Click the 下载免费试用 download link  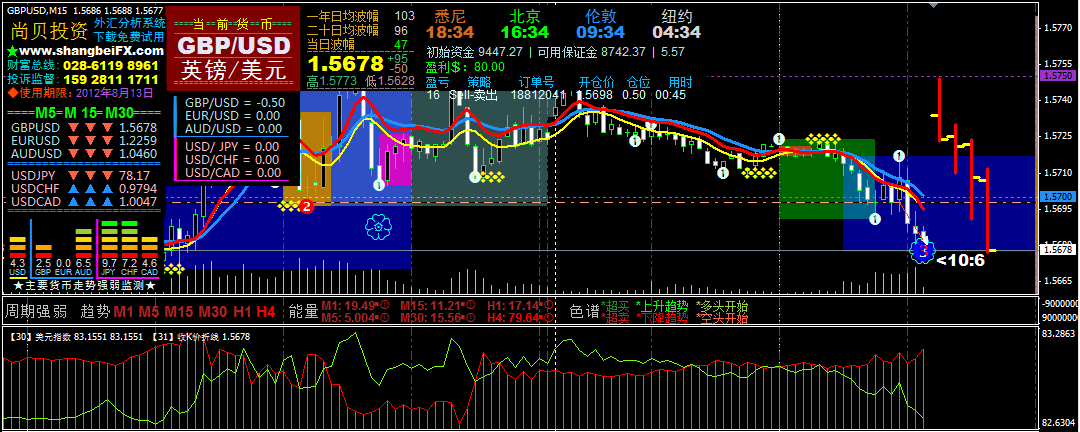[130, 35]
